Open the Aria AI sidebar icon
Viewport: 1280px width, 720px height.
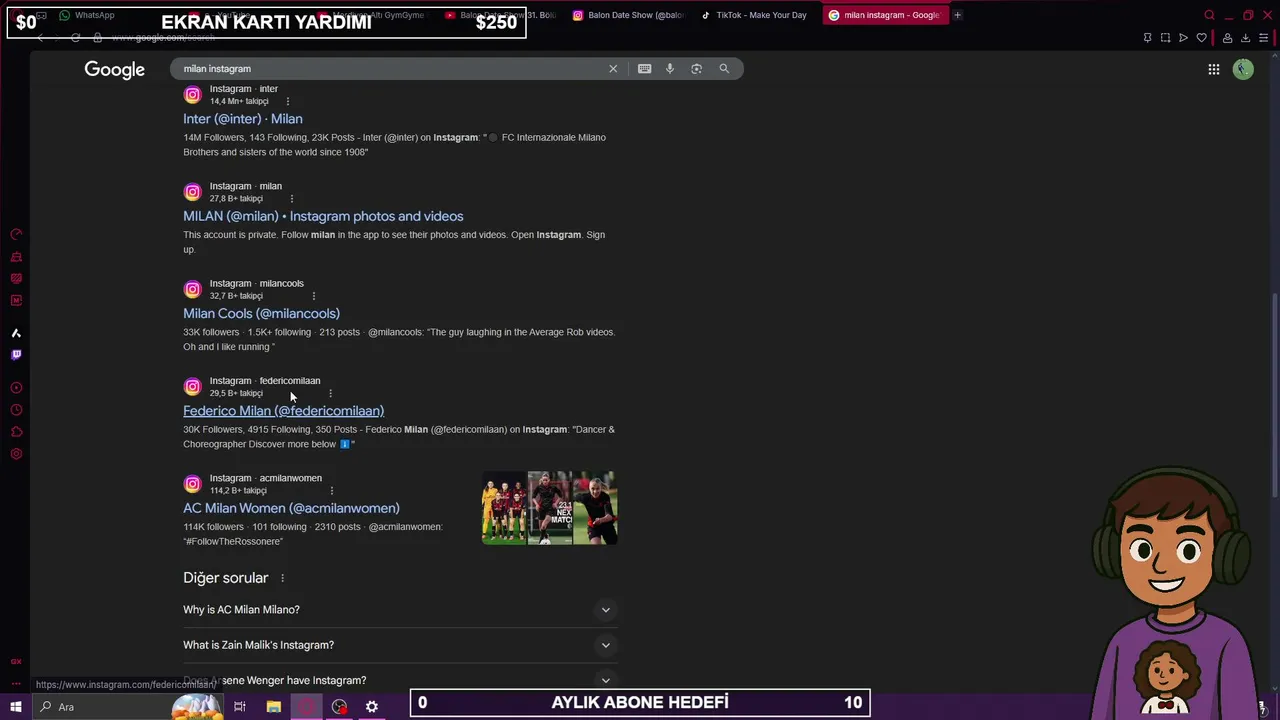click(x=16, y=333)
